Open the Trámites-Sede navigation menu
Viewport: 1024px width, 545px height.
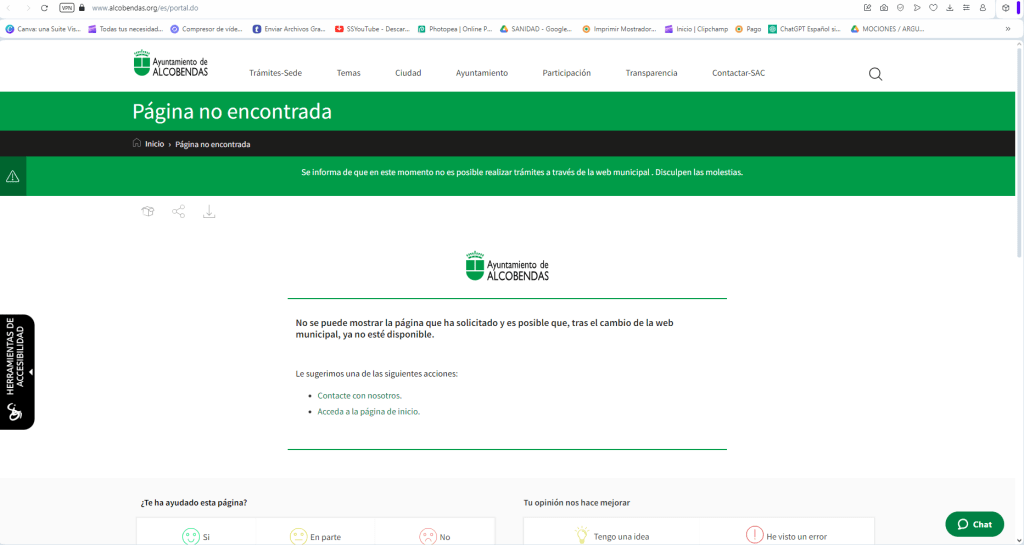click(275, 73)
